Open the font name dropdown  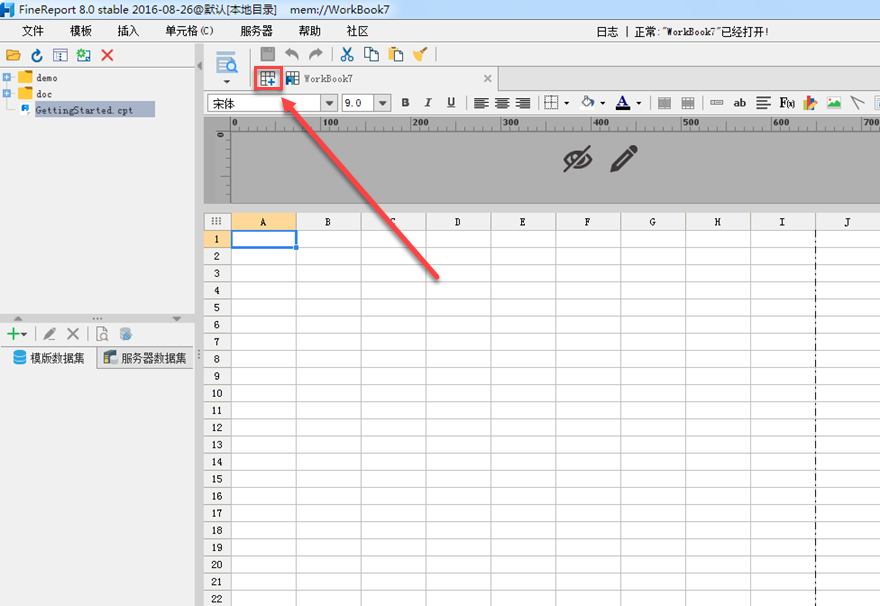pos(329,103)
